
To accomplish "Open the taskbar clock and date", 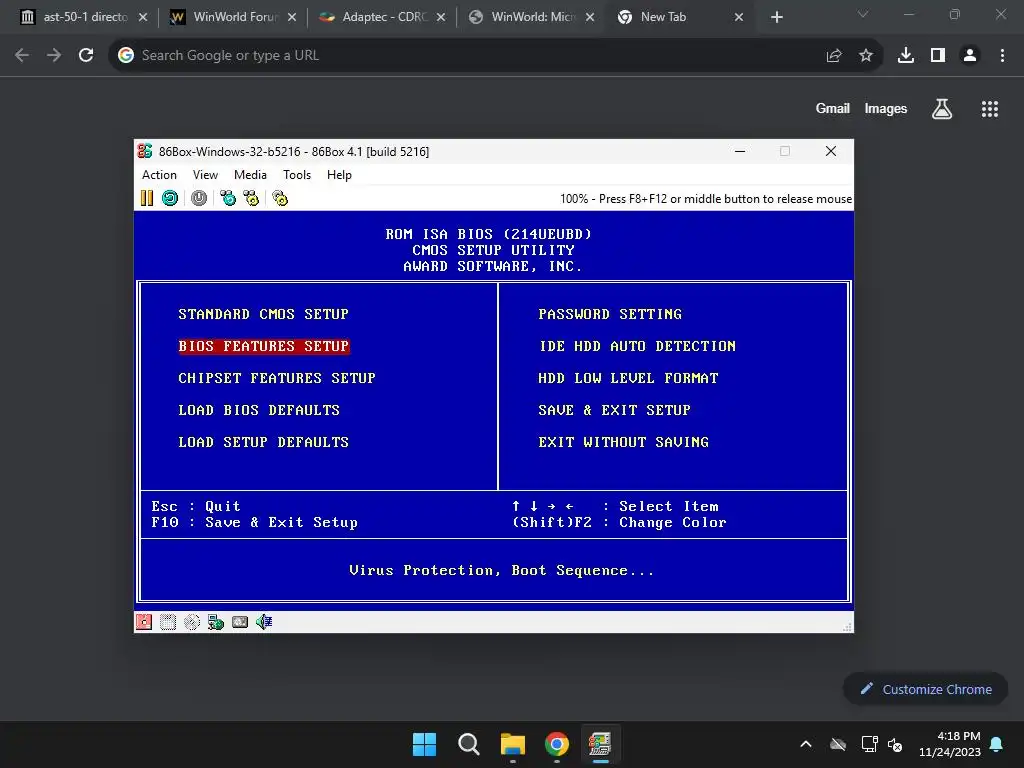I will [950, 744].
